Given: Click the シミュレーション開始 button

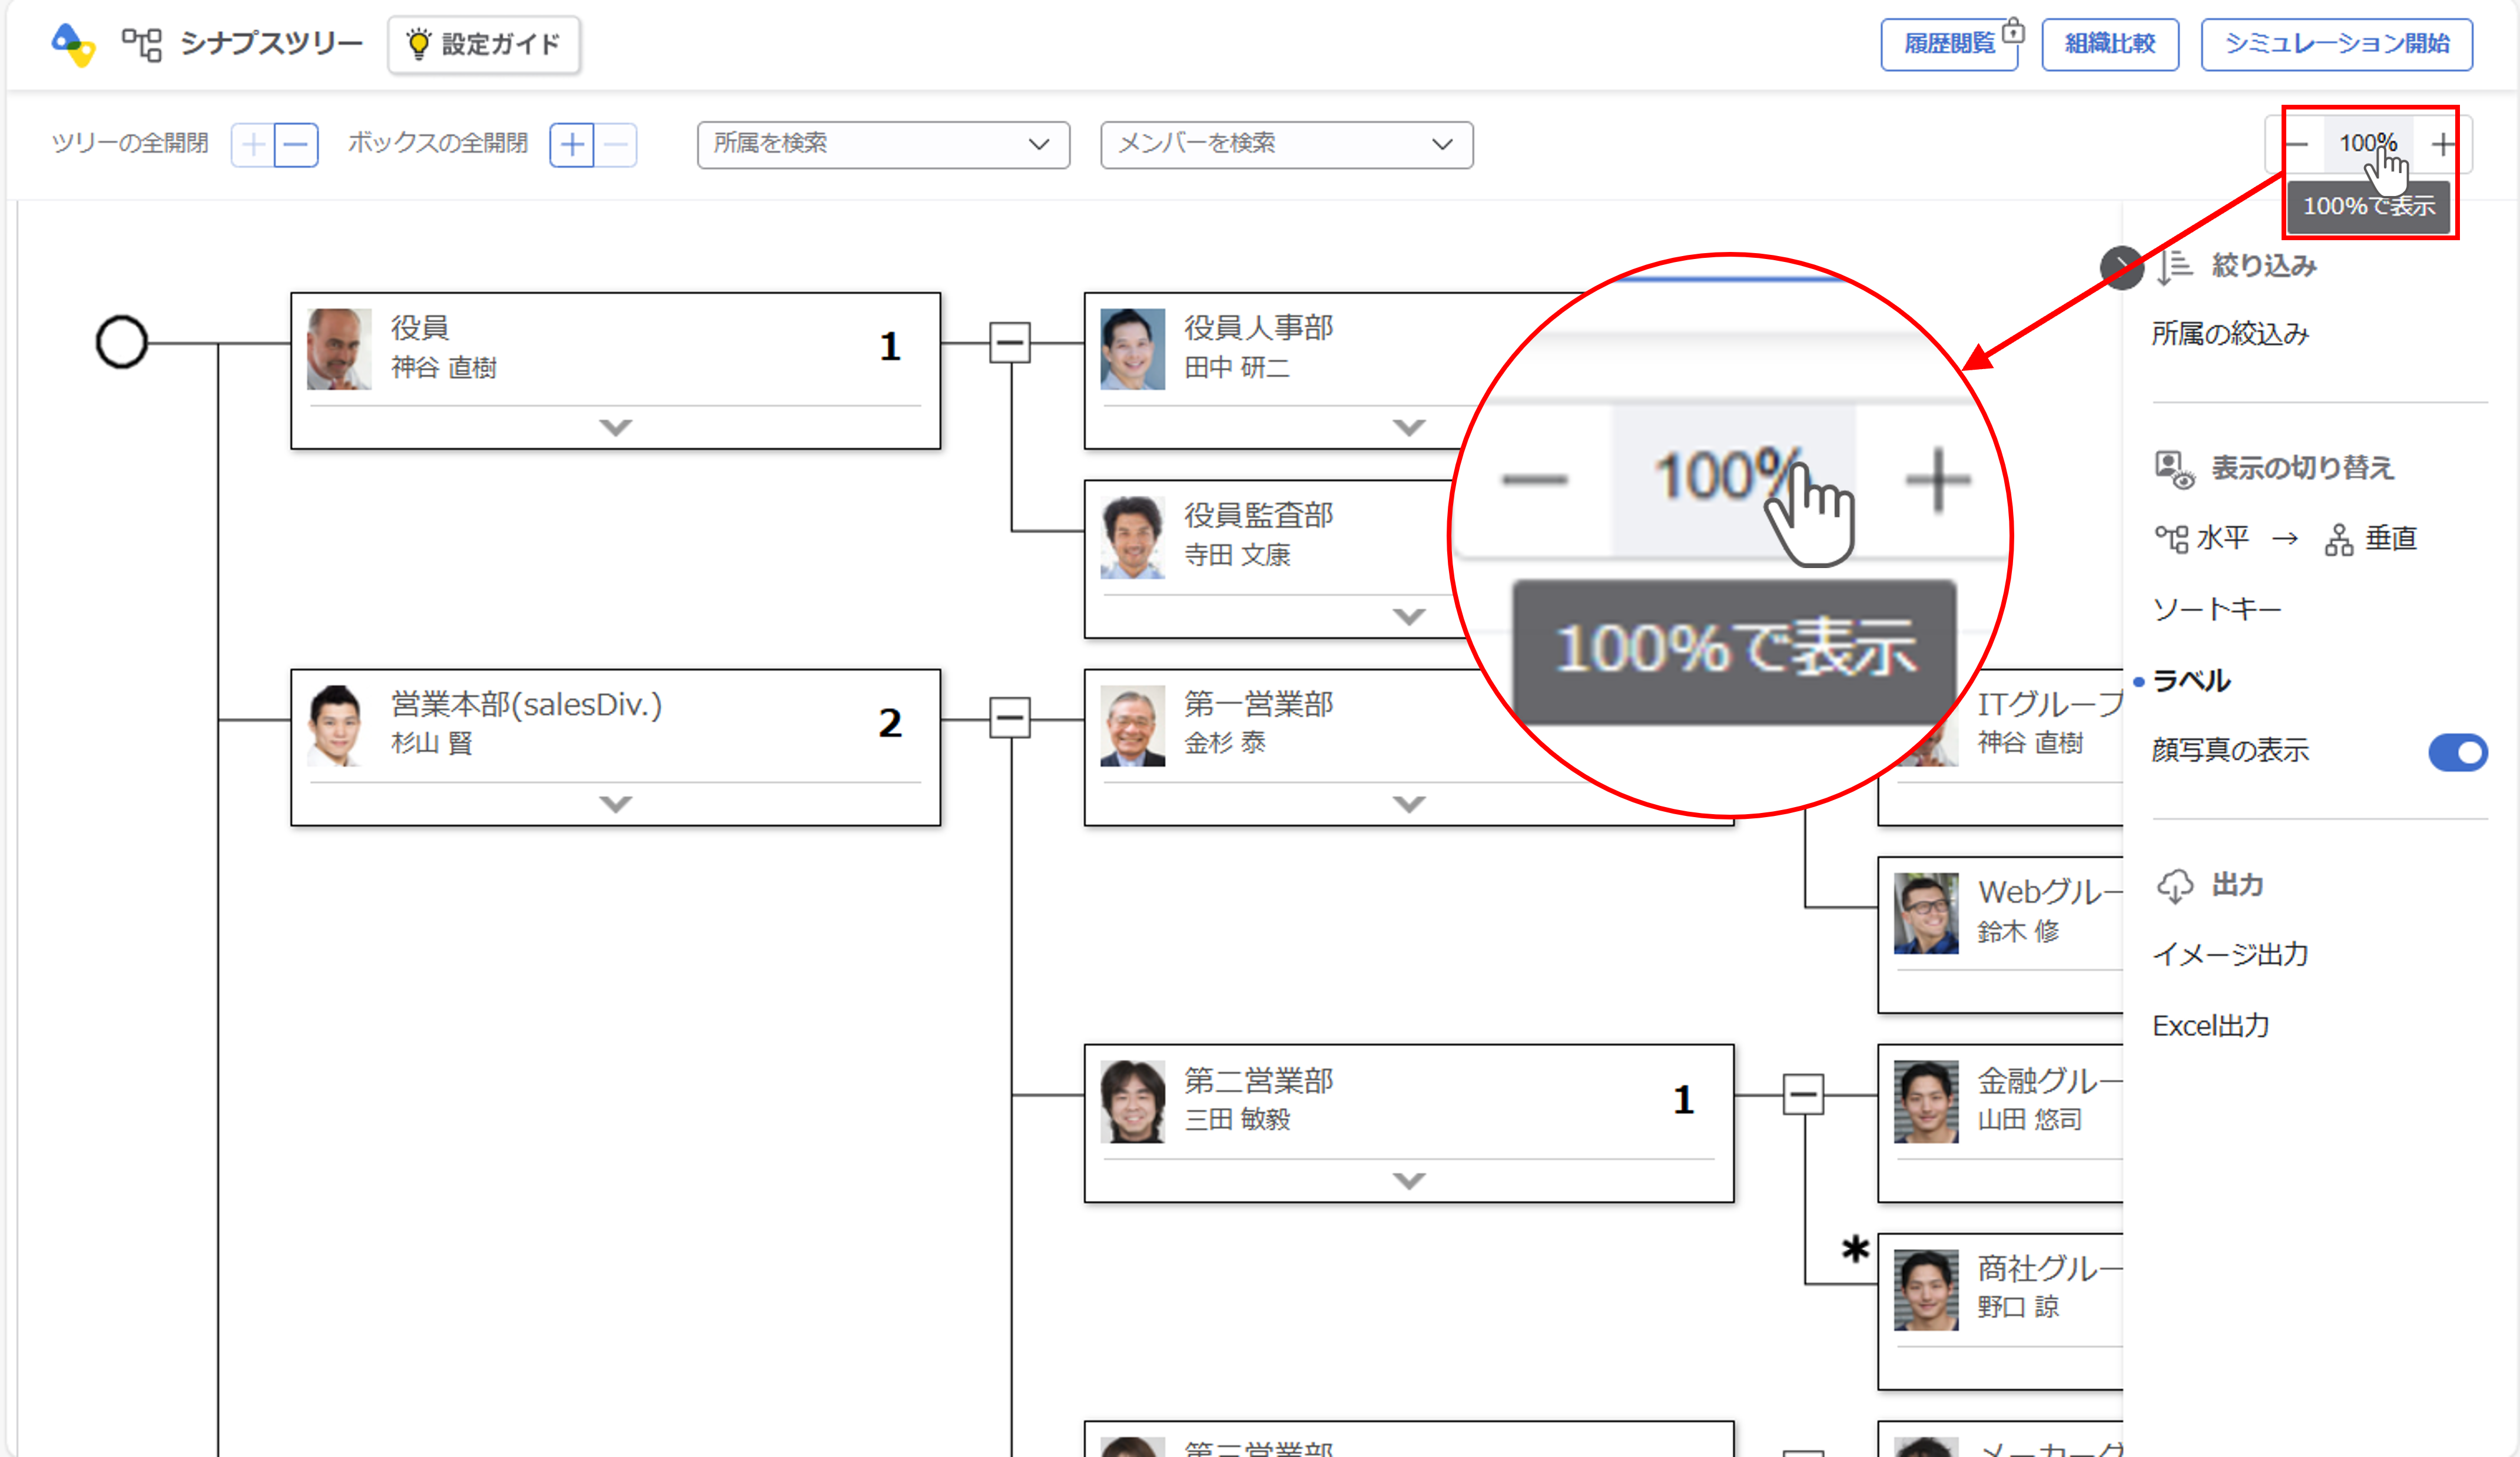Looking at the screenshot, I should (x=2336, y=44).
